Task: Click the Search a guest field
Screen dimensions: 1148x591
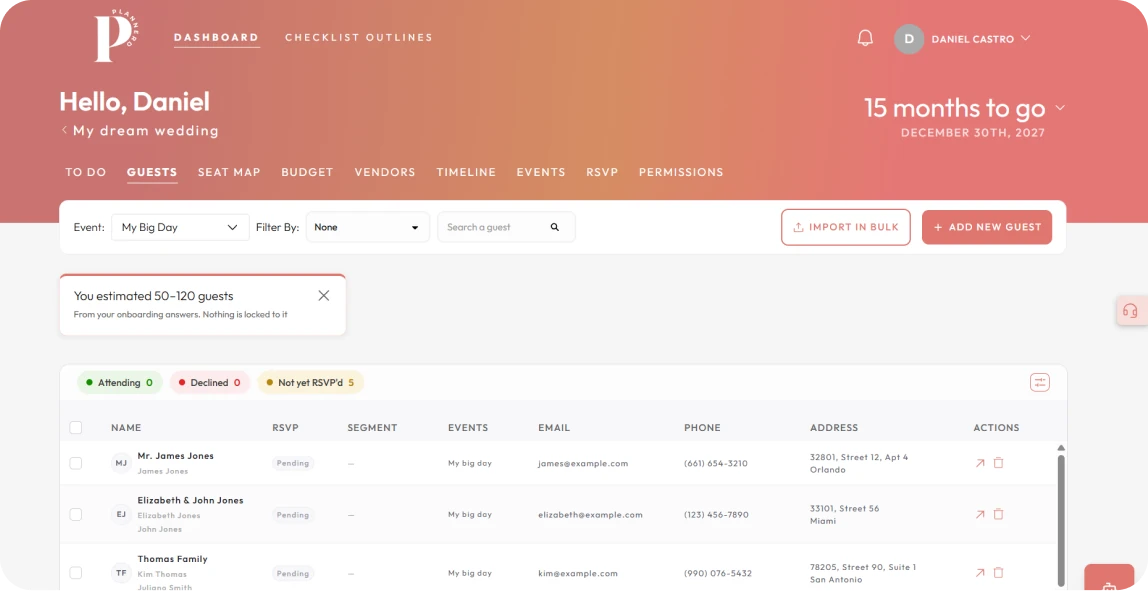Action: tap(506, 227)
